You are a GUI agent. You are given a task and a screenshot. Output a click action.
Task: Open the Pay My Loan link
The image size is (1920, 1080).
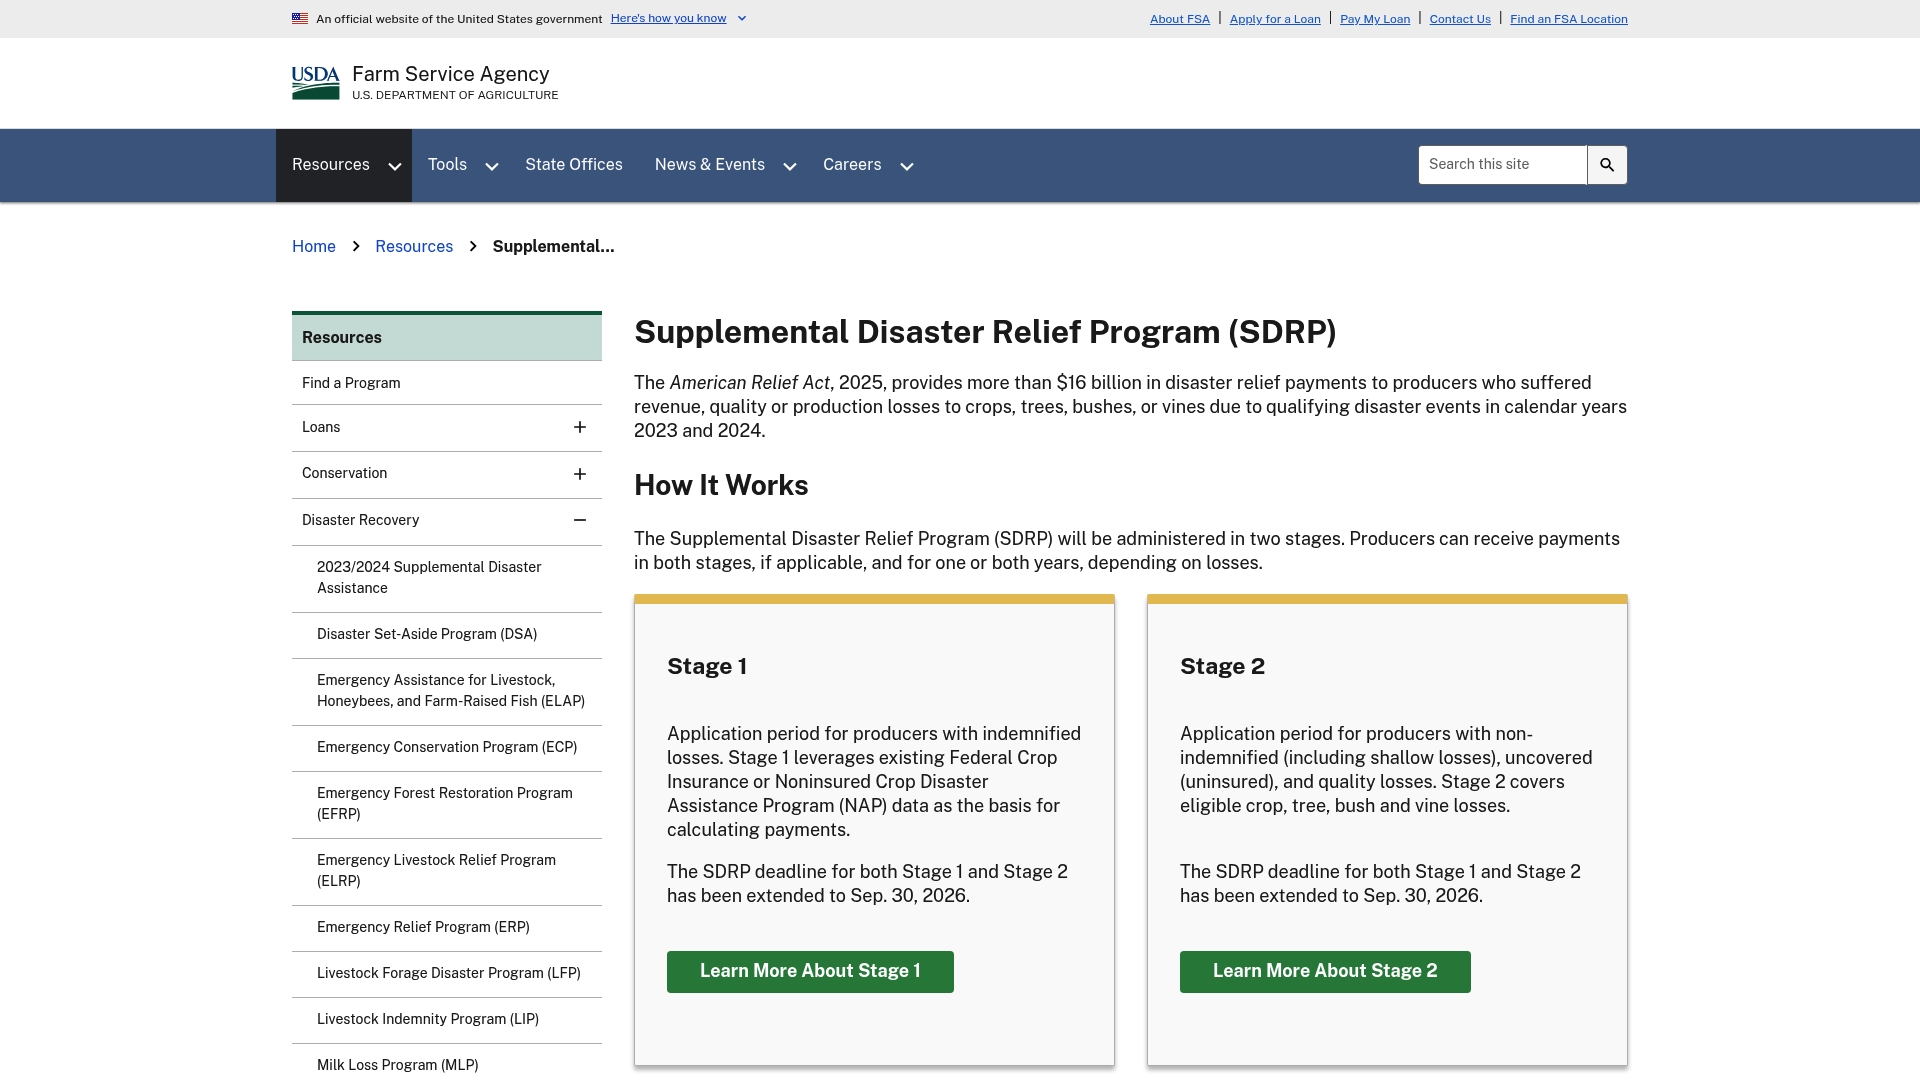pyautogui.click(x=1375, y=19)
